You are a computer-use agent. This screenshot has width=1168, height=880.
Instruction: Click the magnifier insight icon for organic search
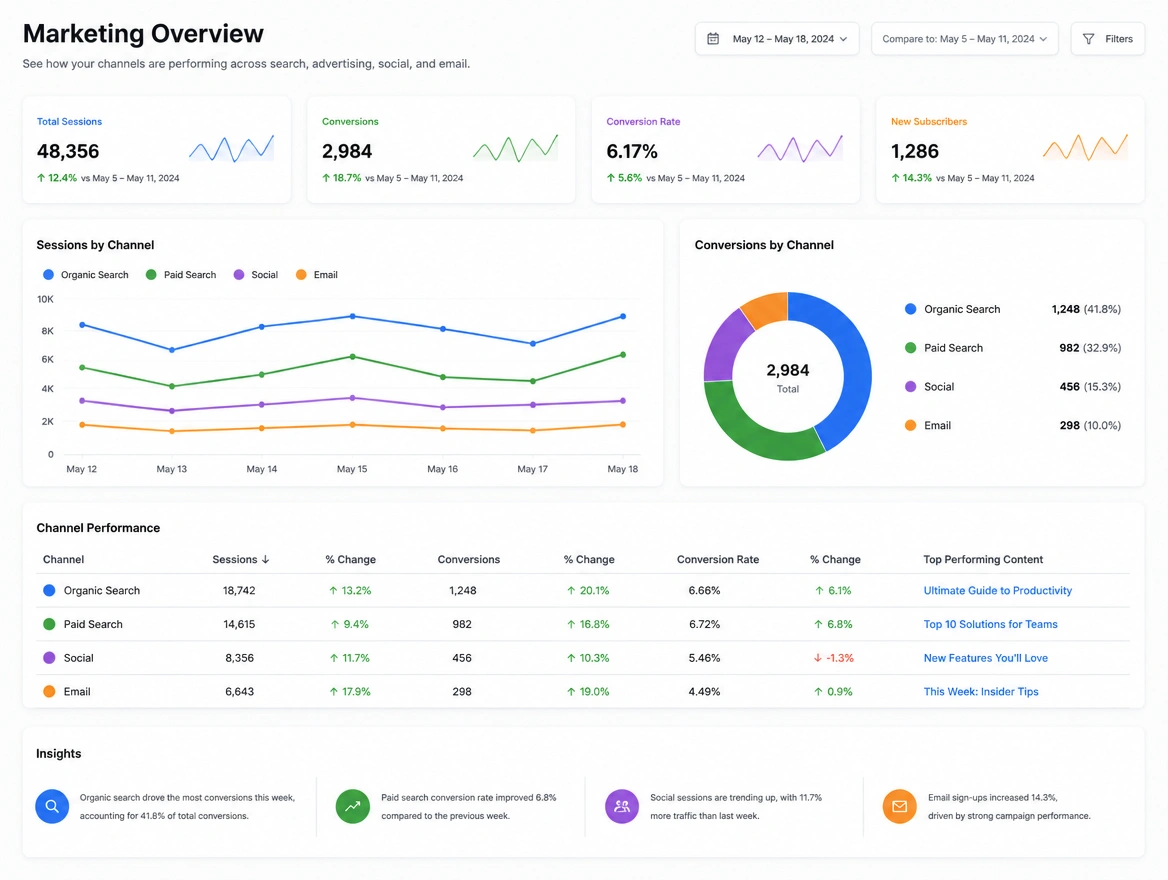52,806
